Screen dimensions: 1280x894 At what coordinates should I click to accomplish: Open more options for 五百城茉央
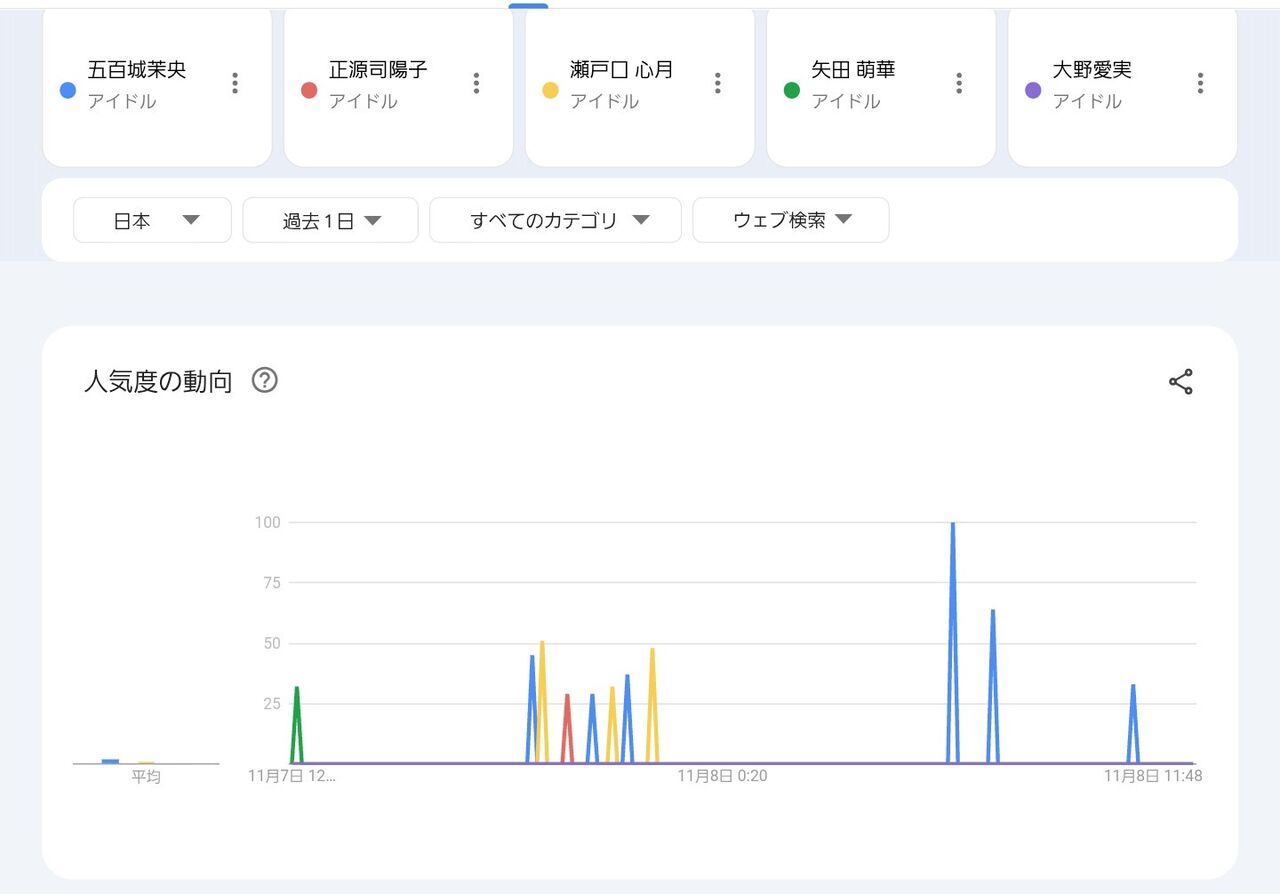click(235, 84)
